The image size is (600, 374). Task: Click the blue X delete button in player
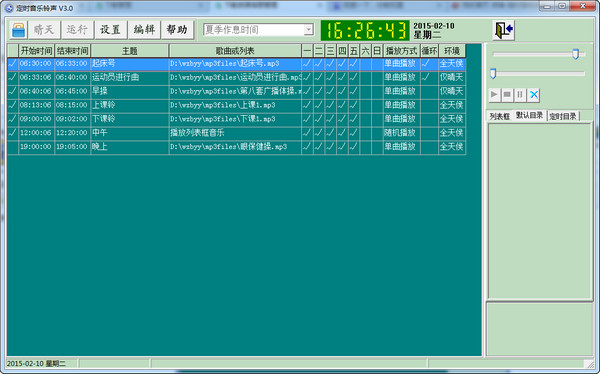tap(533, 94)
